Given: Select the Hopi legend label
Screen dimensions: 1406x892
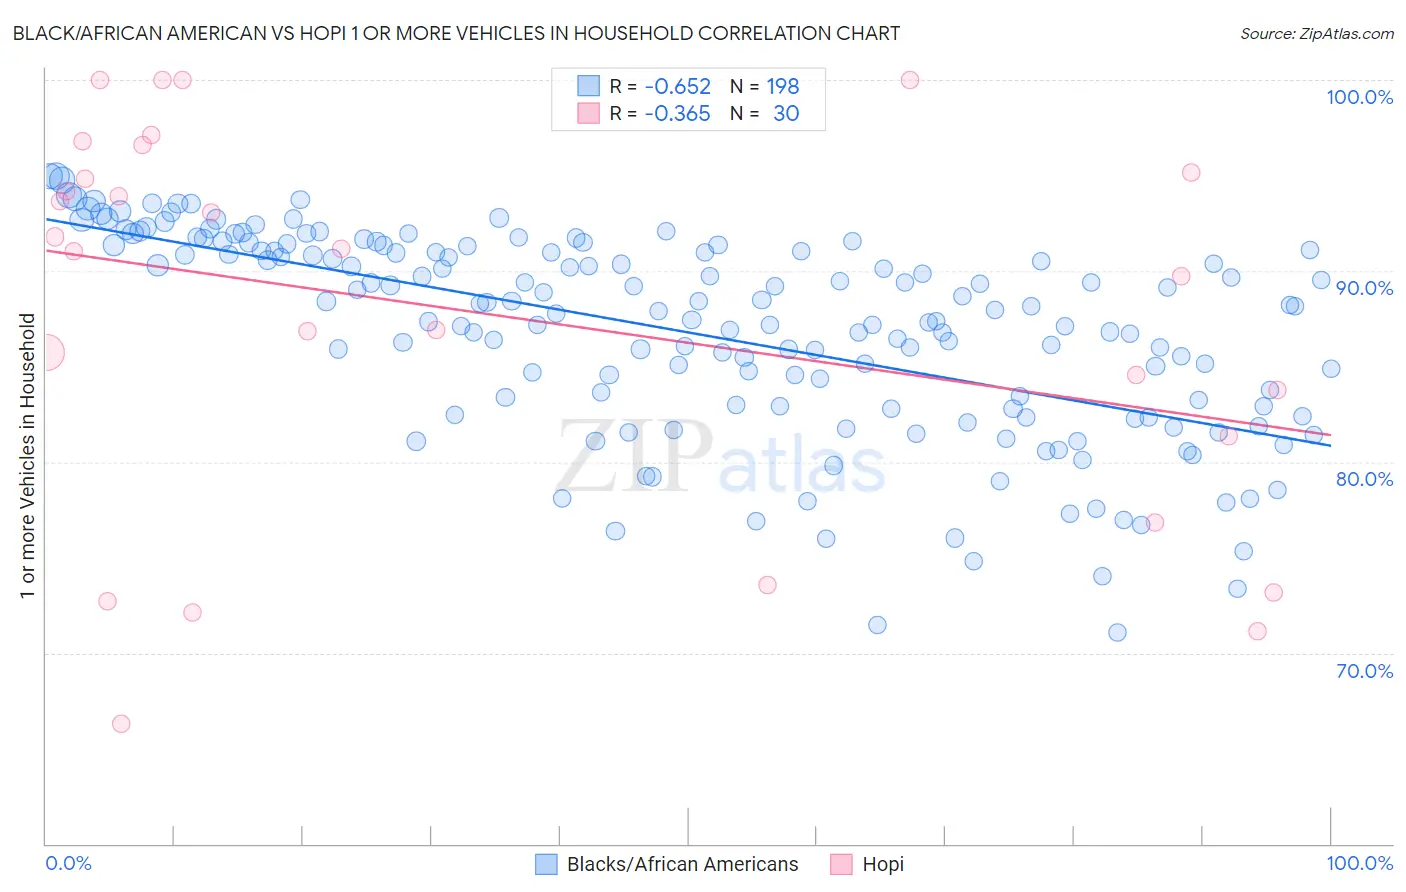Looking at the screenshot, I should 883,864.
